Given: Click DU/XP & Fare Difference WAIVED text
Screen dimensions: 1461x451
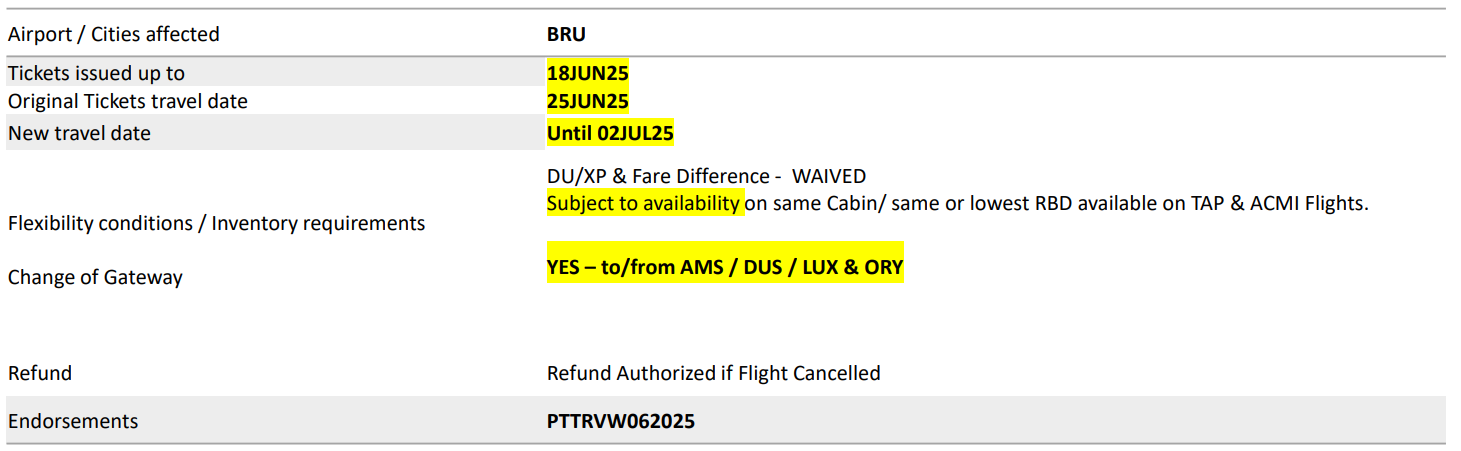Looking at the screenshot, I should pos(706,176).
